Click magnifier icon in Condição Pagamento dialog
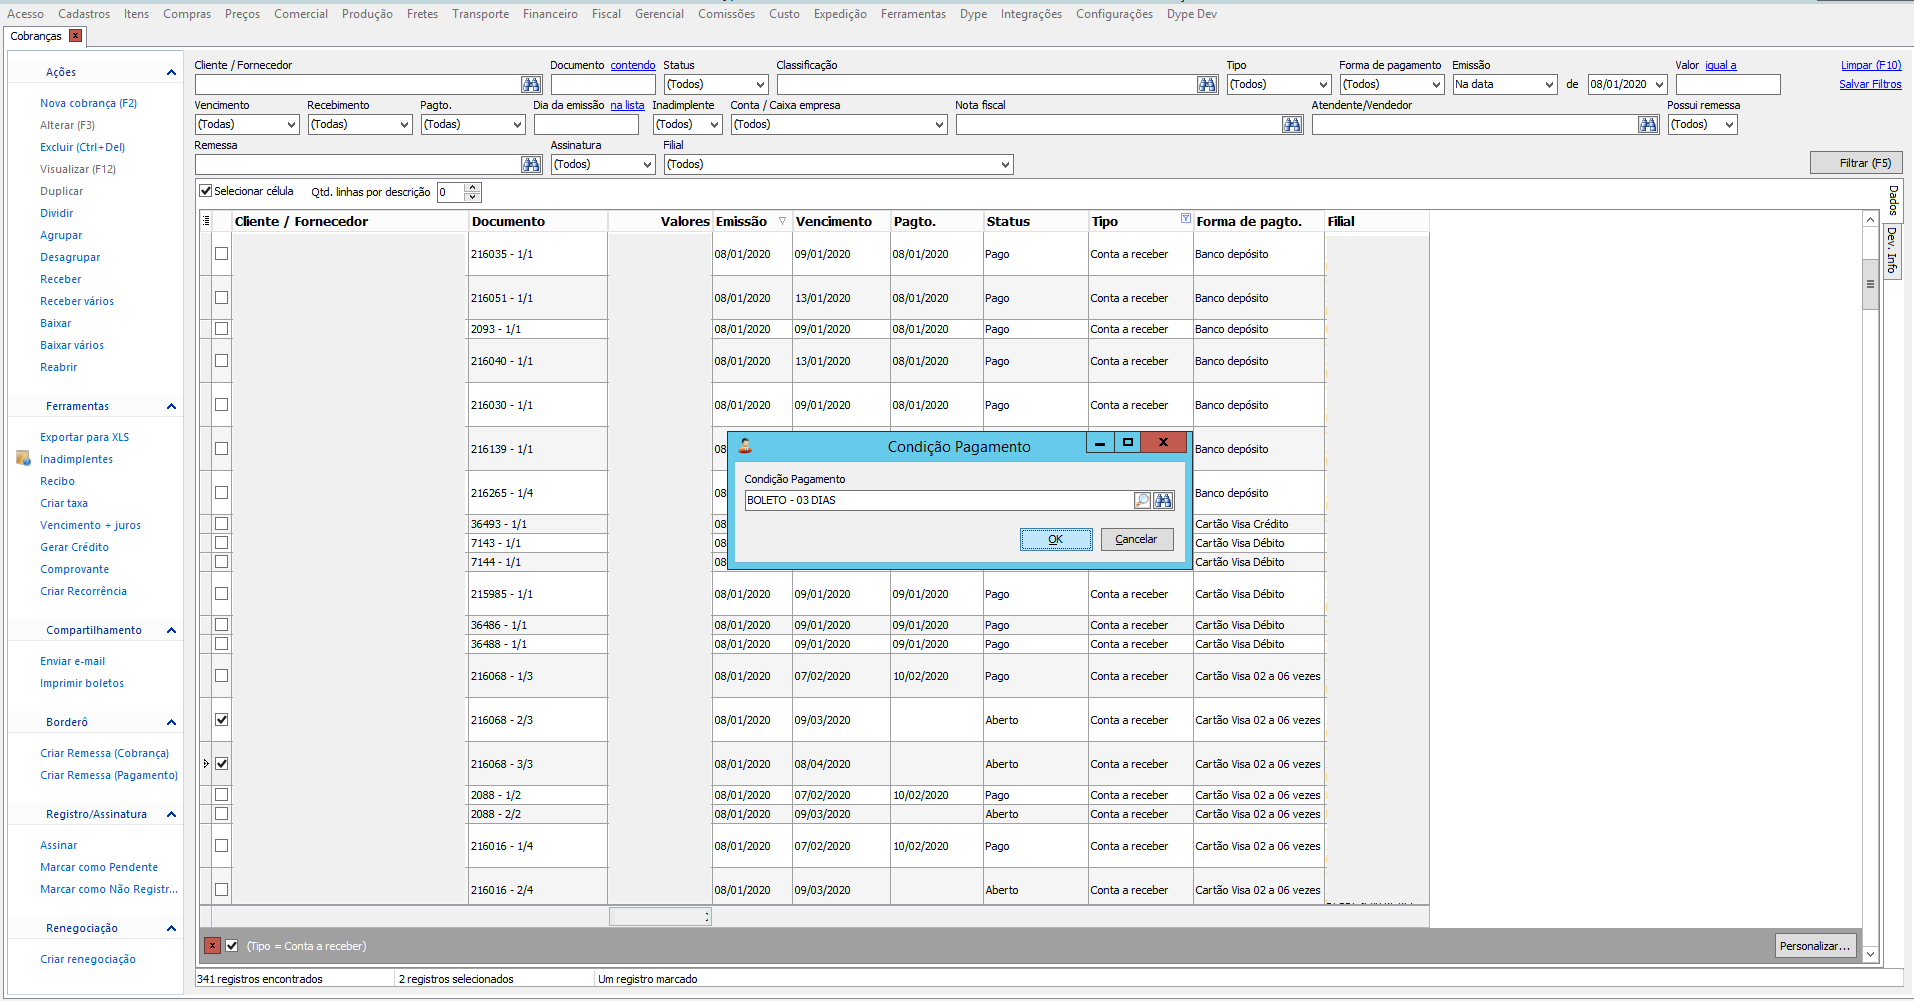Viewport: 1914px width, 1001px height. click(x=1142, y=500)
